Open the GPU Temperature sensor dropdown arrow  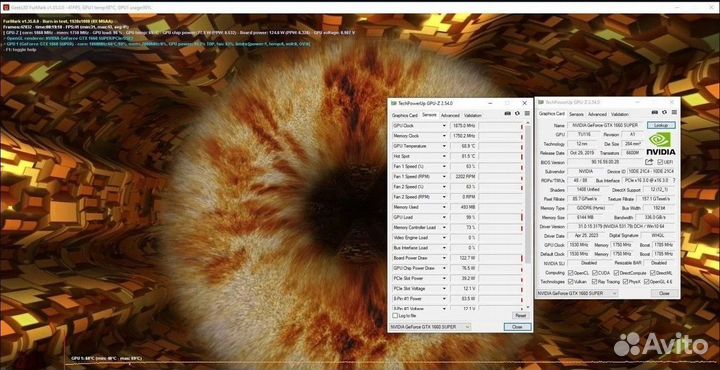444,146
